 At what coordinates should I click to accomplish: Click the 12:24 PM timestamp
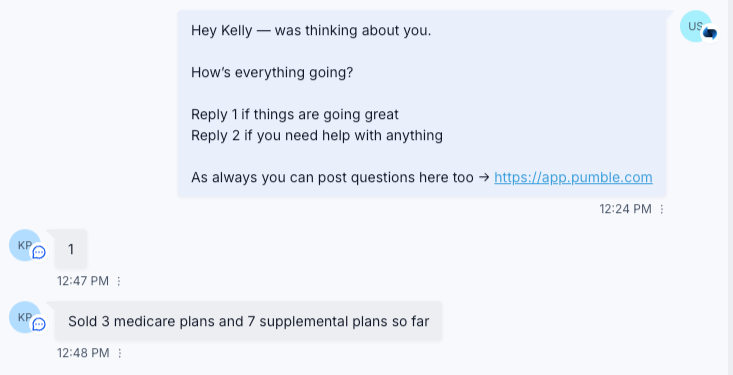point(625,209)
